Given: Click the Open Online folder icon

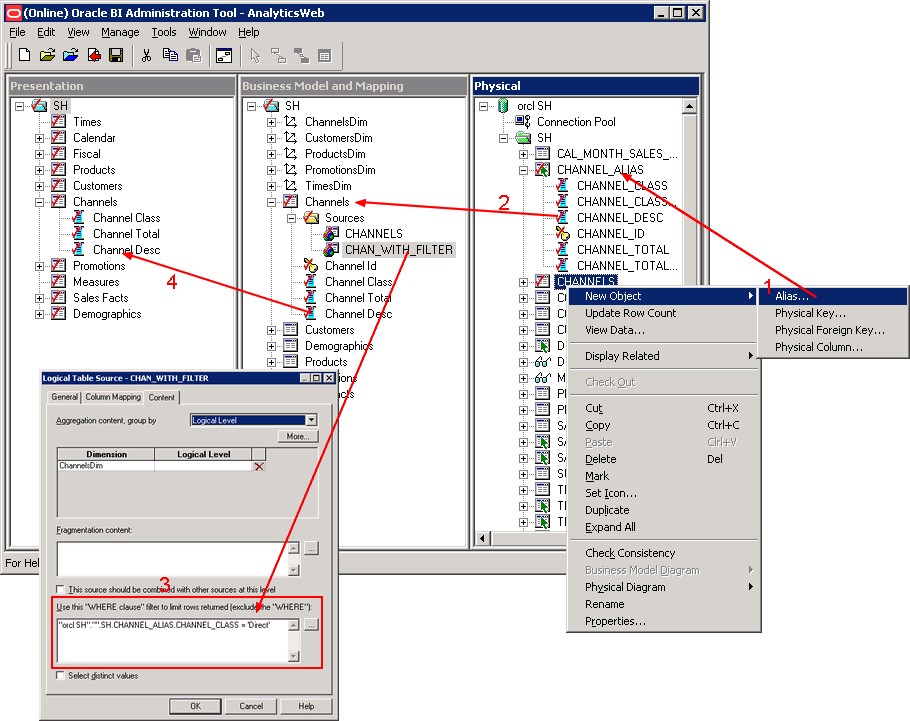Looking at the screenshot, I should click(70, 56).
